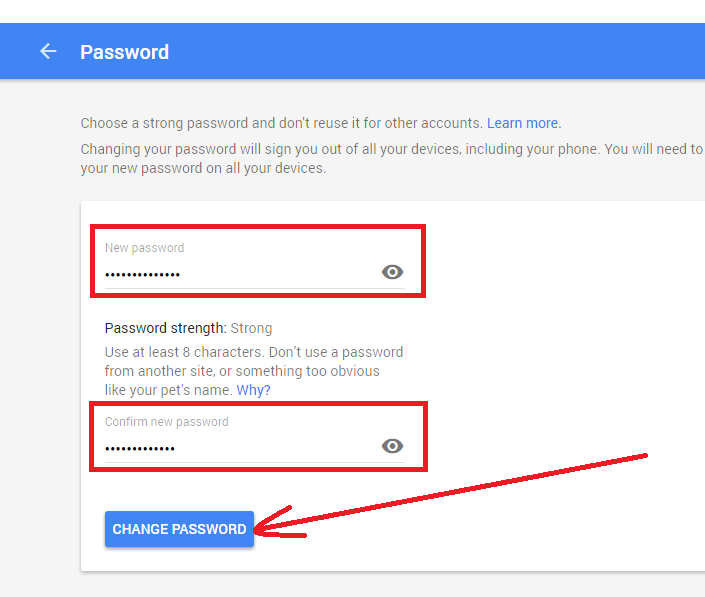Click the masked dots in Confirm password
The height and width of the screenshot is (597, 705).
(140, 447)
